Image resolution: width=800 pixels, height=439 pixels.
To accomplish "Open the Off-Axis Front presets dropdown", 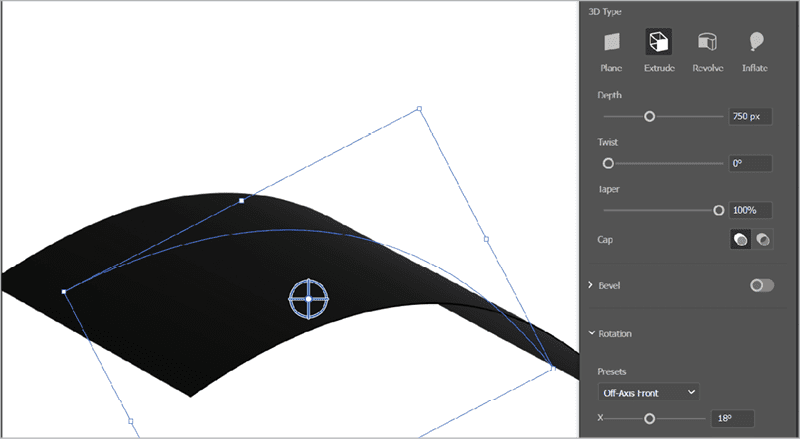I will pyautogui.click(x=648, y=393).
